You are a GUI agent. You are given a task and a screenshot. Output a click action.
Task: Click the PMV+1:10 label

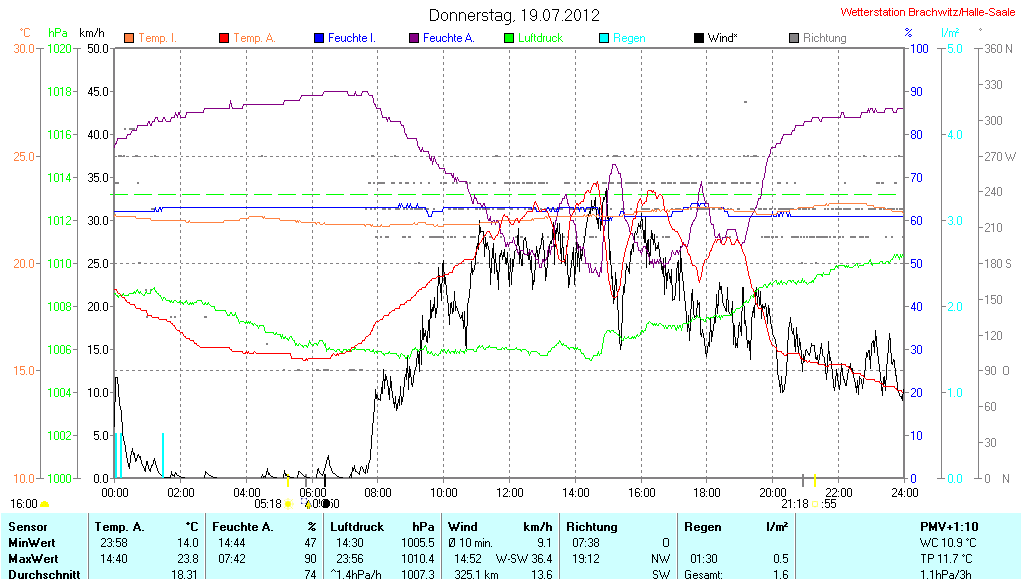949,526
